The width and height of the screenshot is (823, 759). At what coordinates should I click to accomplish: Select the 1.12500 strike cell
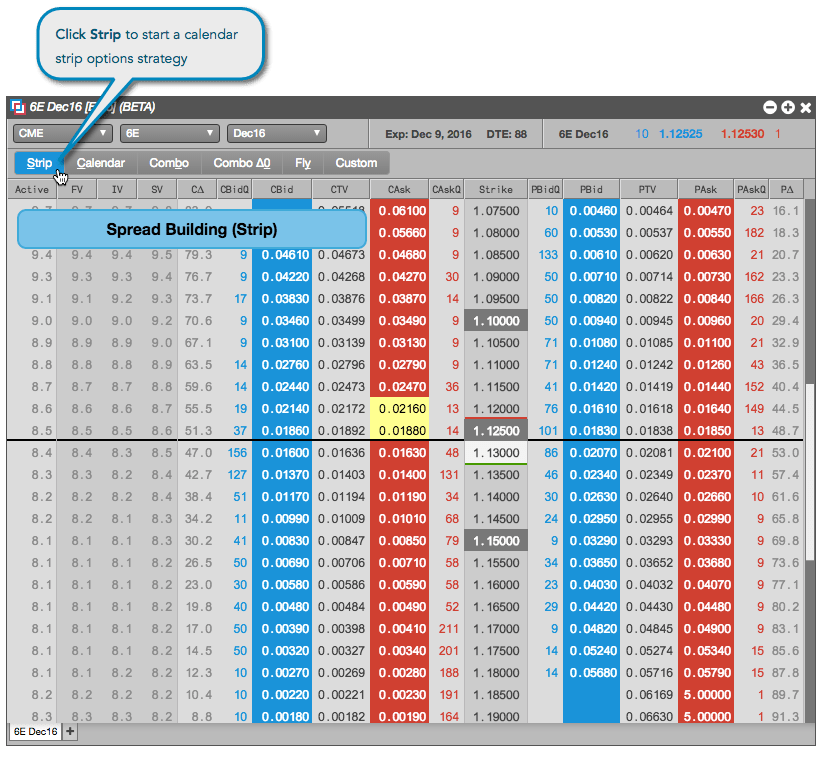pos(496,430)
